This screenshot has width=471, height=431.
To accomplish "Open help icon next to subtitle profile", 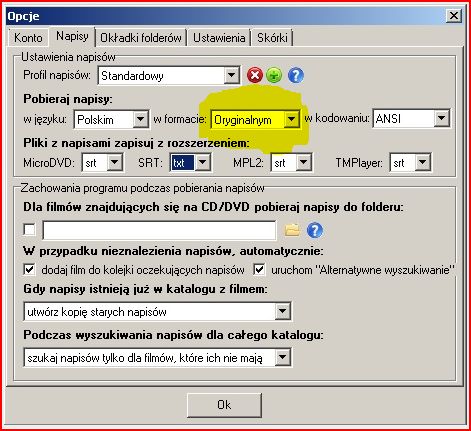I will tap(296, 75).
